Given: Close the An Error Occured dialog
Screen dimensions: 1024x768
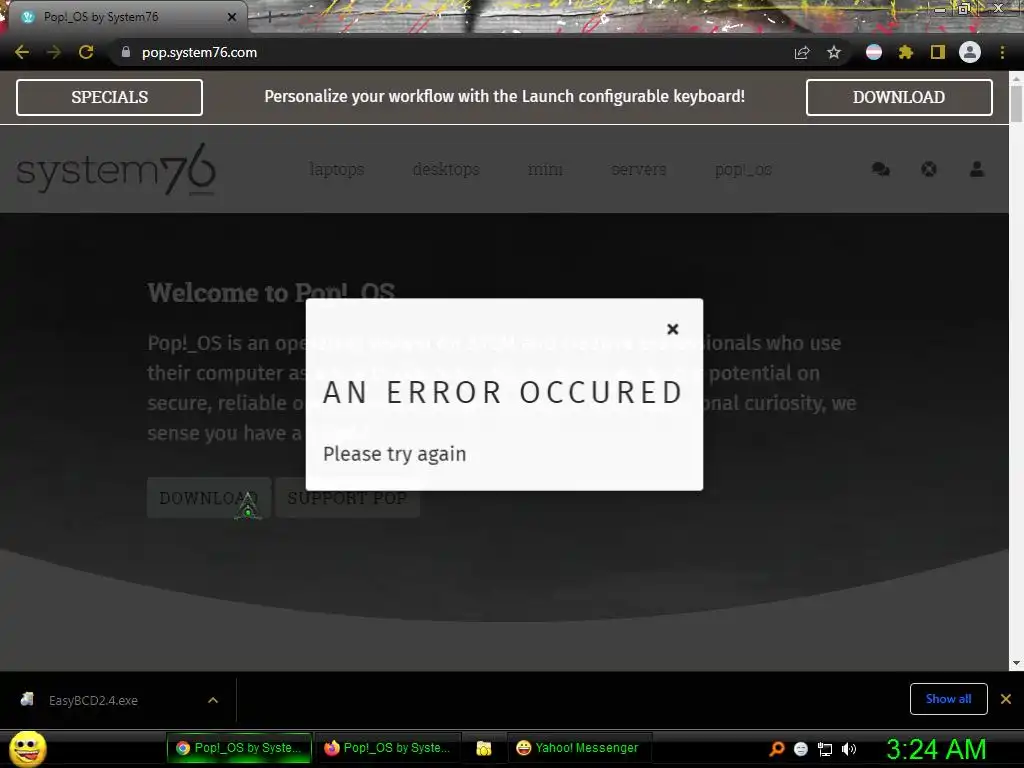Looking at the screenshot, I should pyautogui.click(x=673, y=329).
